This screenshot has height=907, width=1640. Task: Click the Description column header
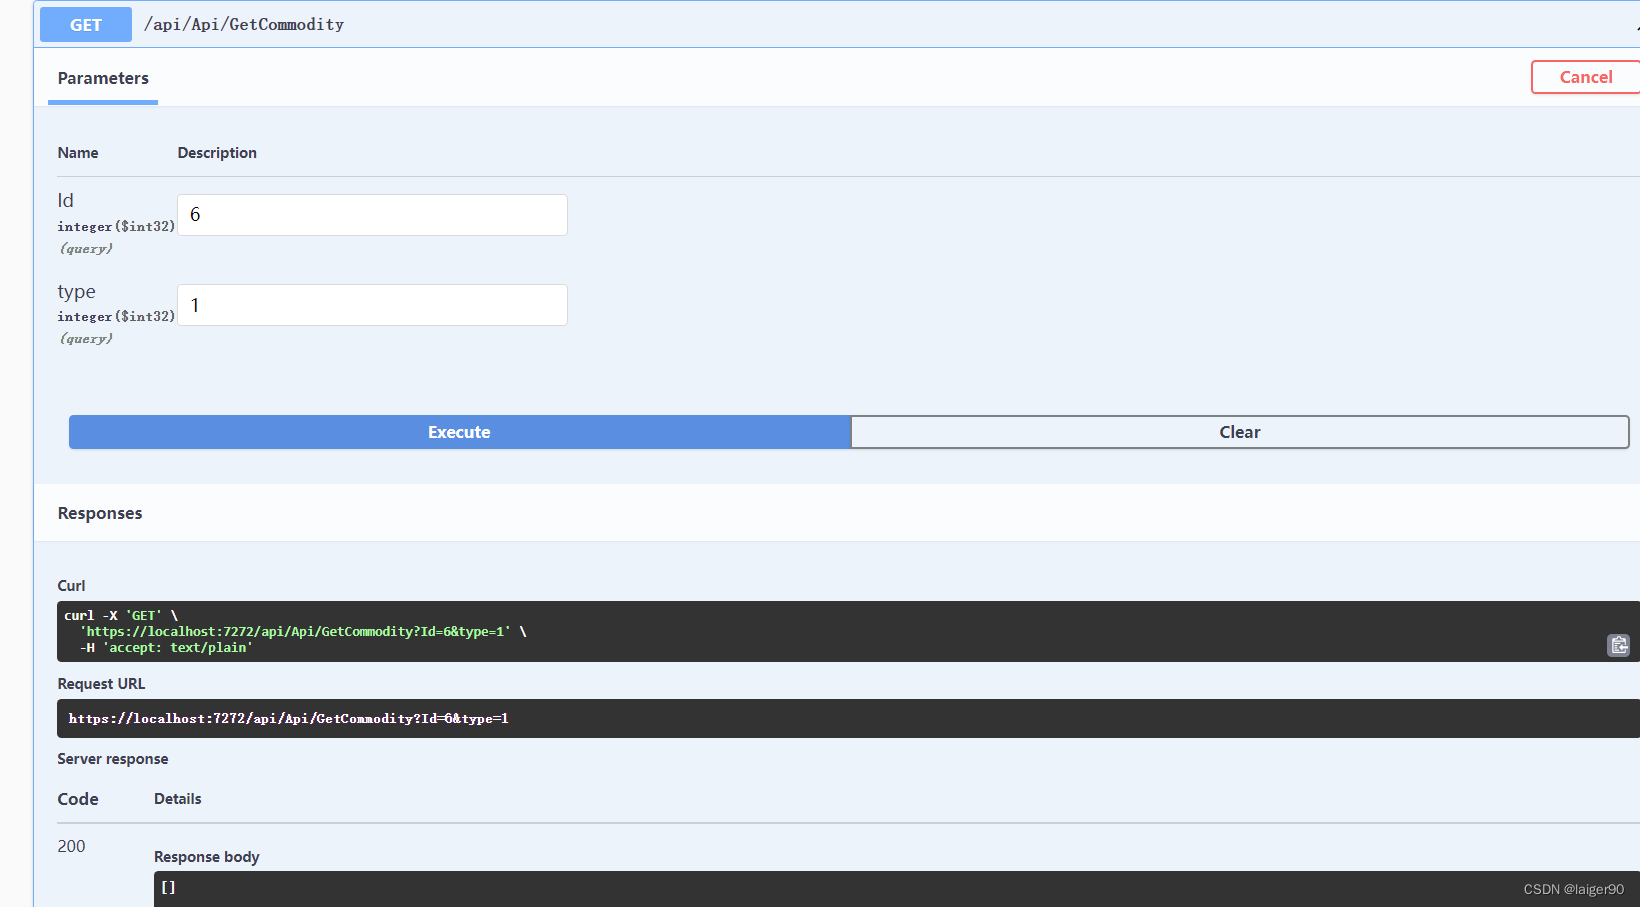pos(217,152)
